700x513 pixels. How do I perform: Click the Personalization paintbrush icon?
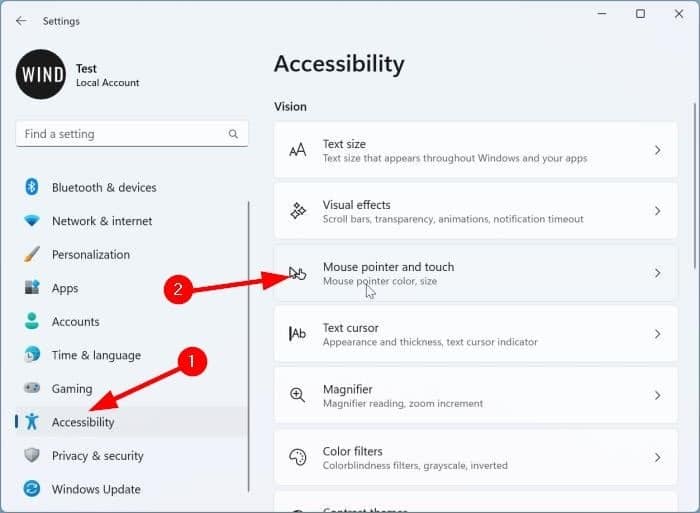(32, 254)
